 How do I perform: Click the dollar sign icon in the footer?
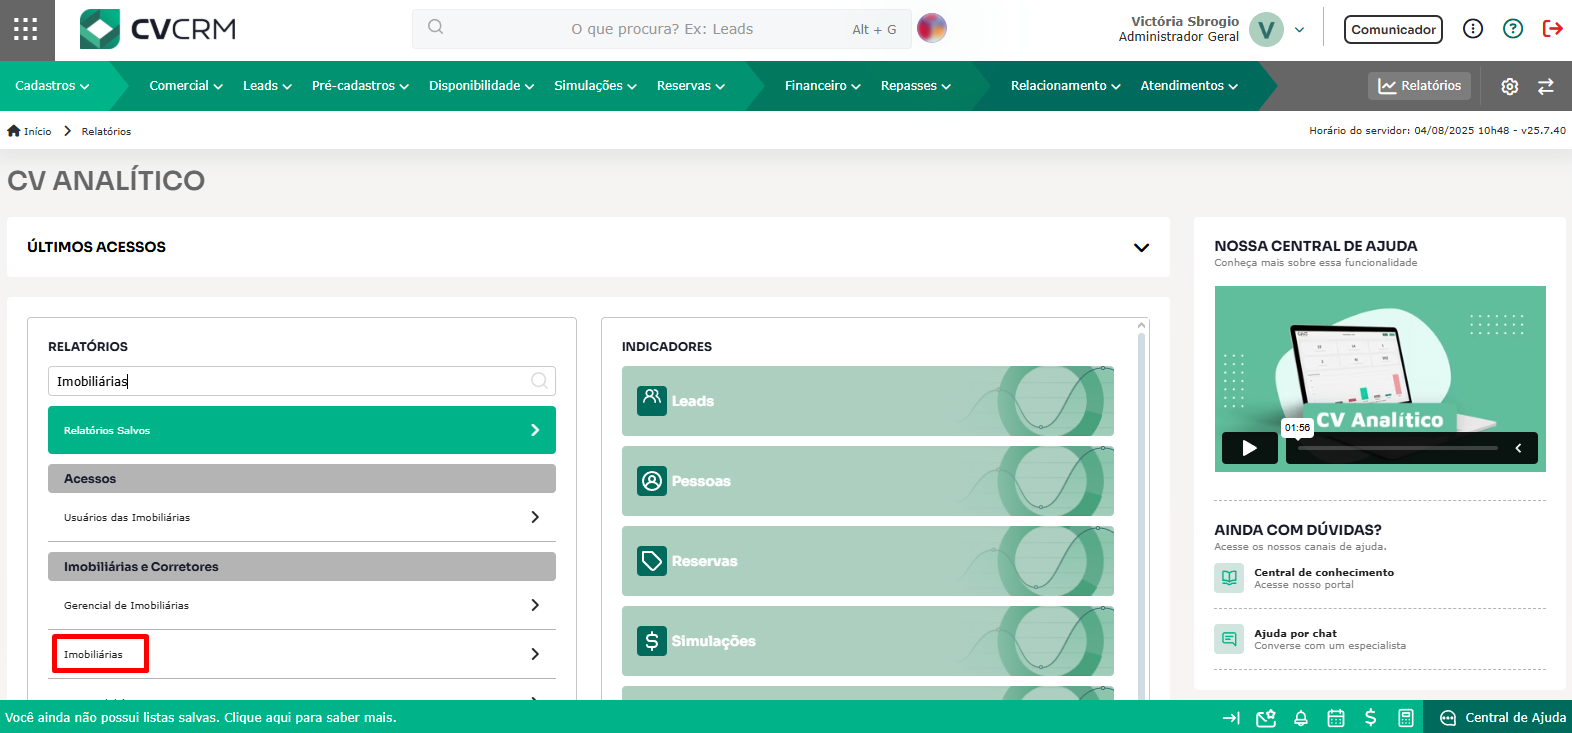click(1370, 717)
